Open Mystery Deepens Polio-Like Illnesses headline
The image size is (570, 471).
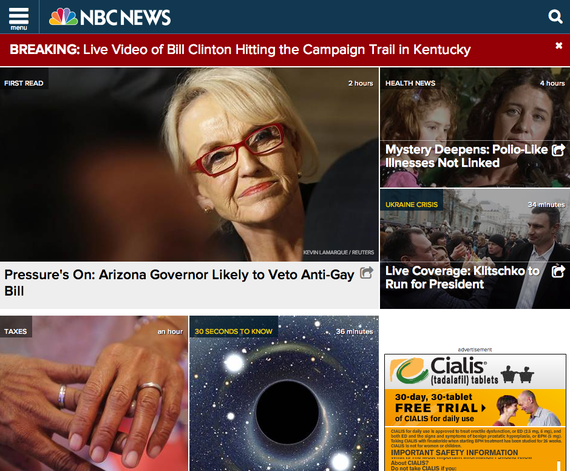coord(466,156)
